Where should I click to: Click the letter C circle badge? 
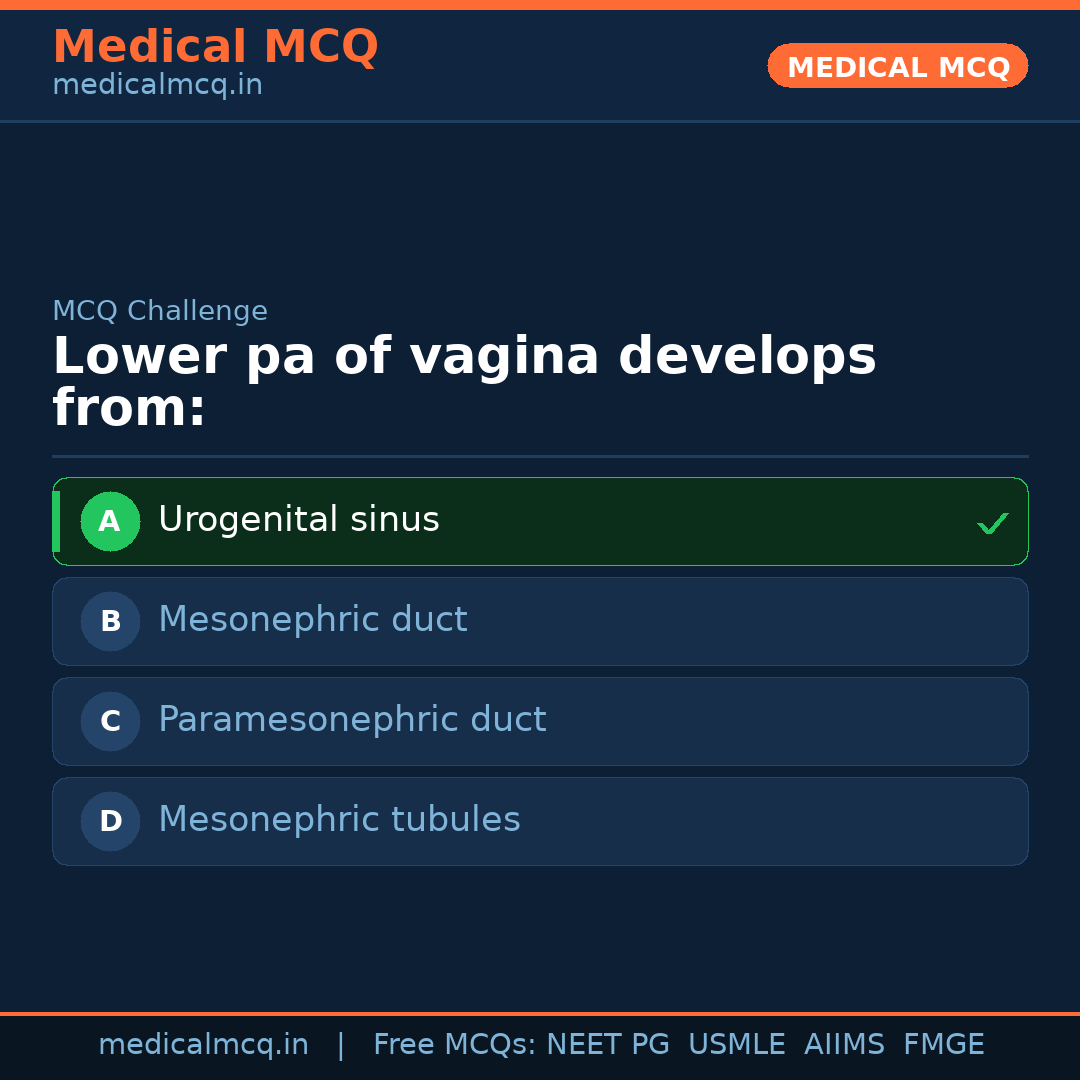pos(110,721)
